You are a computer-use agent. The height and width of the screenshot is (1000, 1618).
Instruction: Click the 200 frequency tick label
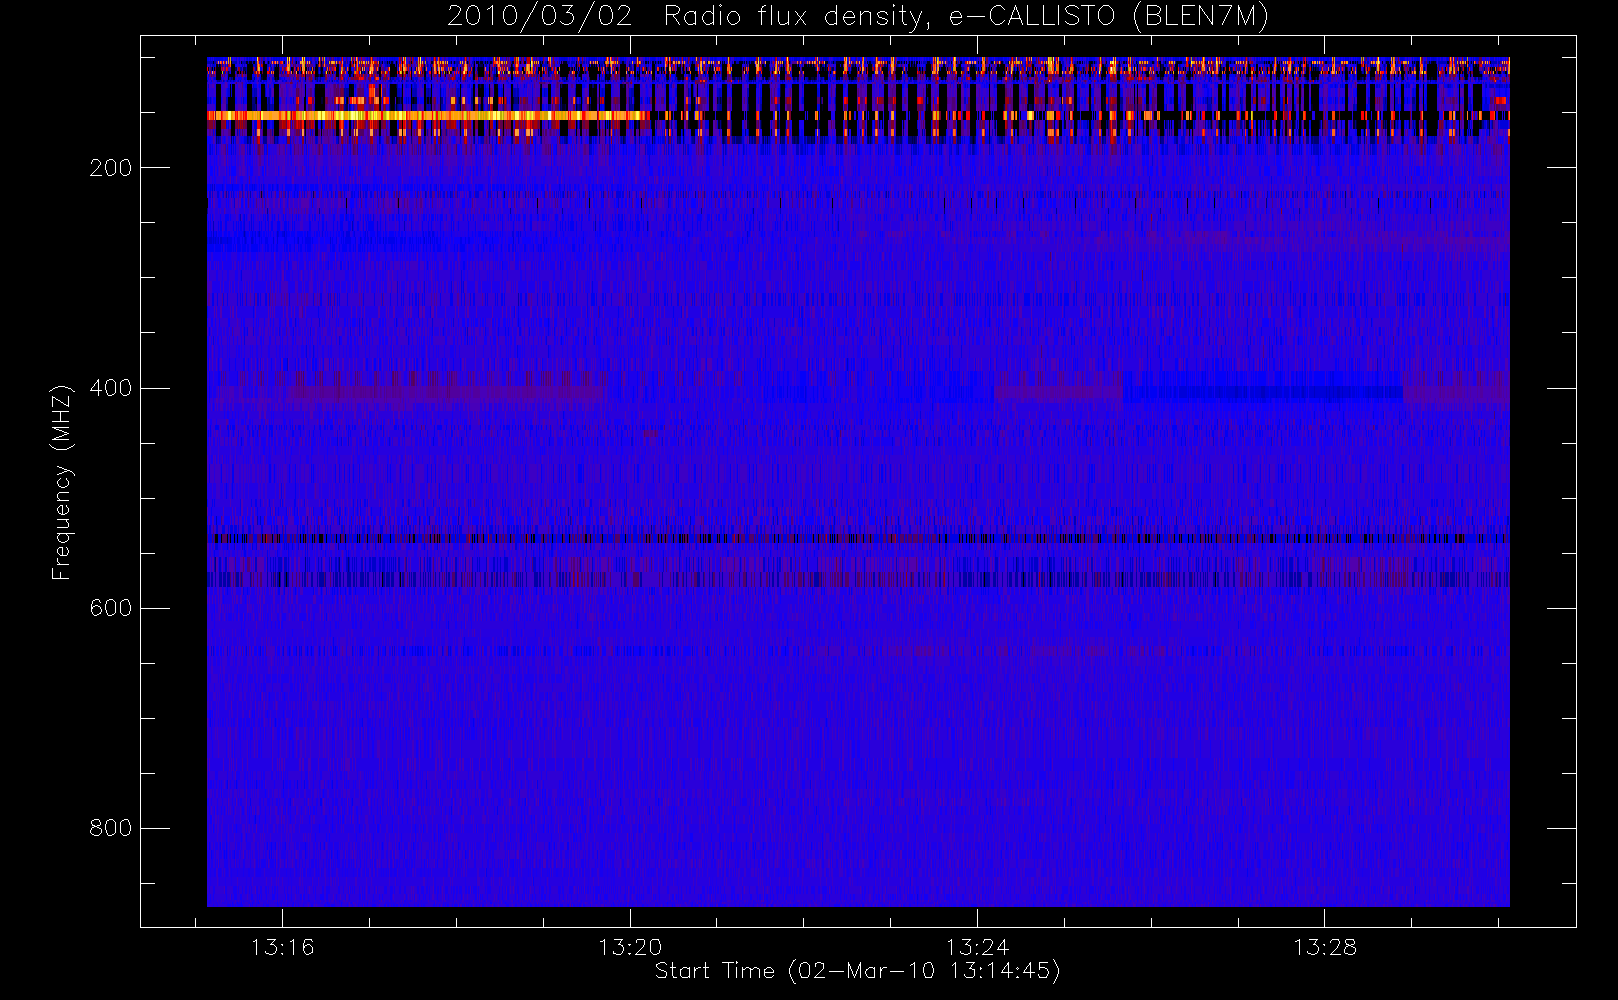(111, 168)
